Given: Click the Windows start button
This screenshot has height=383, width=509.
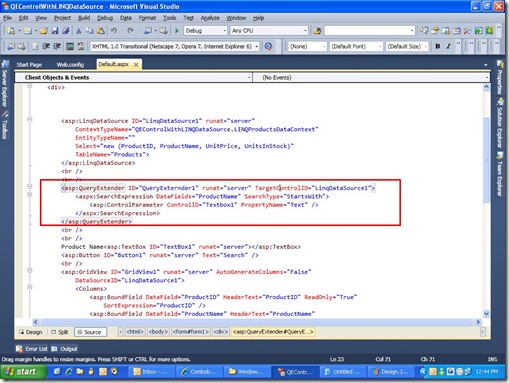Looking at the screenshot, I should 23,372.
